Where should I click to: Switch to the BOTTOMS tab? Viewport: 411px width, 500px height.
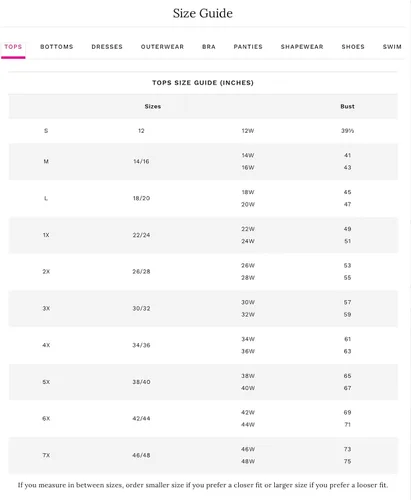tap(57, 47)
